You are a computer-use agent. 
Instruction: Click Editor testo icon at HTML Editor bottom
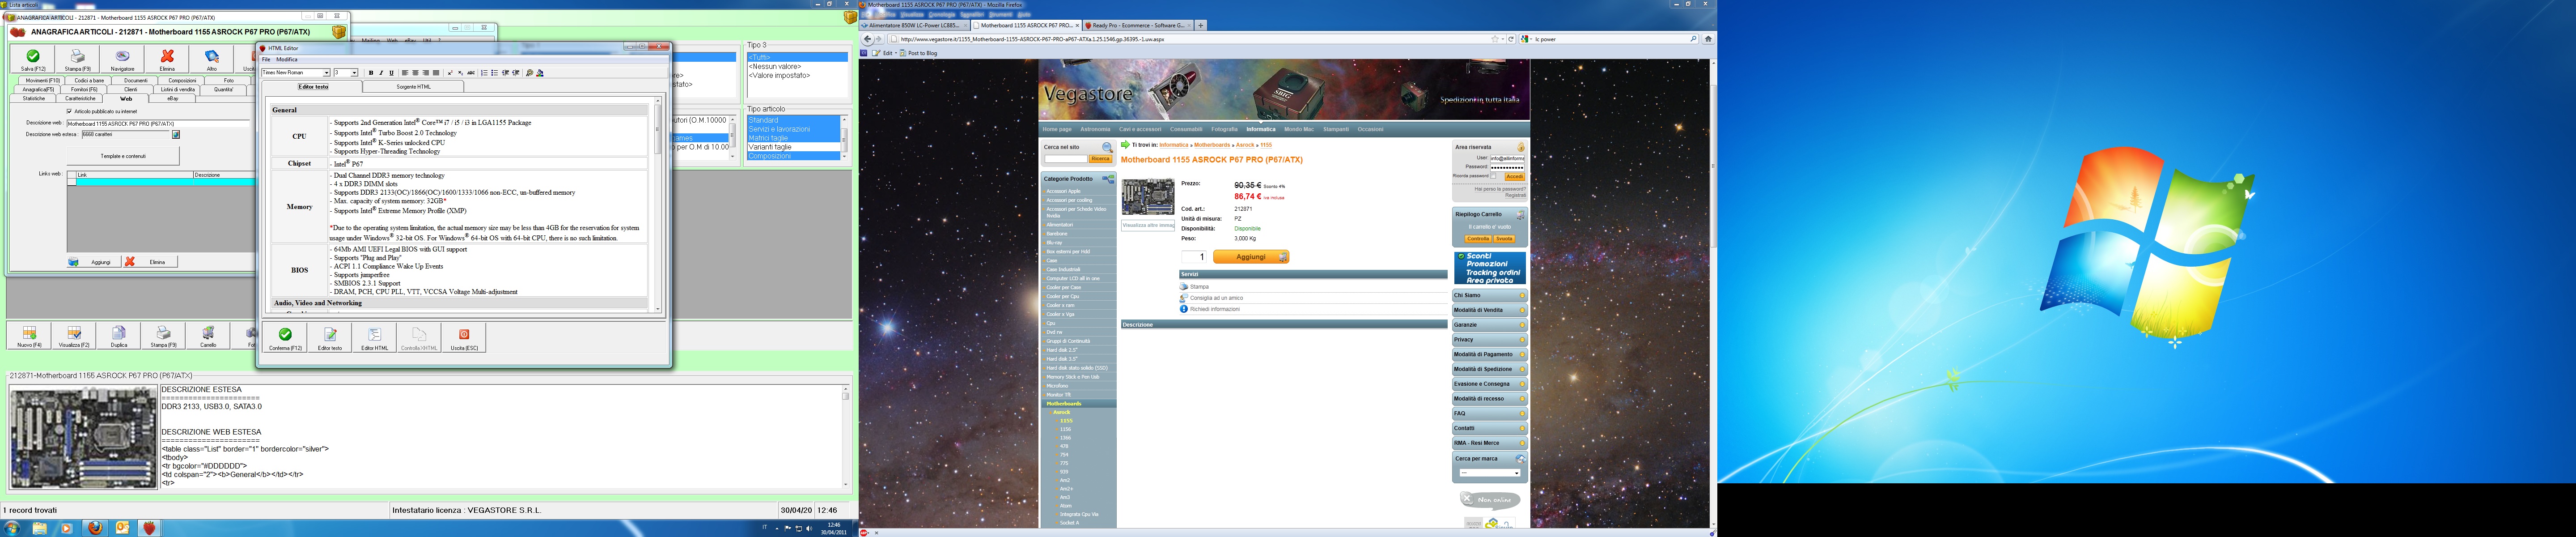tap(330, 338)
